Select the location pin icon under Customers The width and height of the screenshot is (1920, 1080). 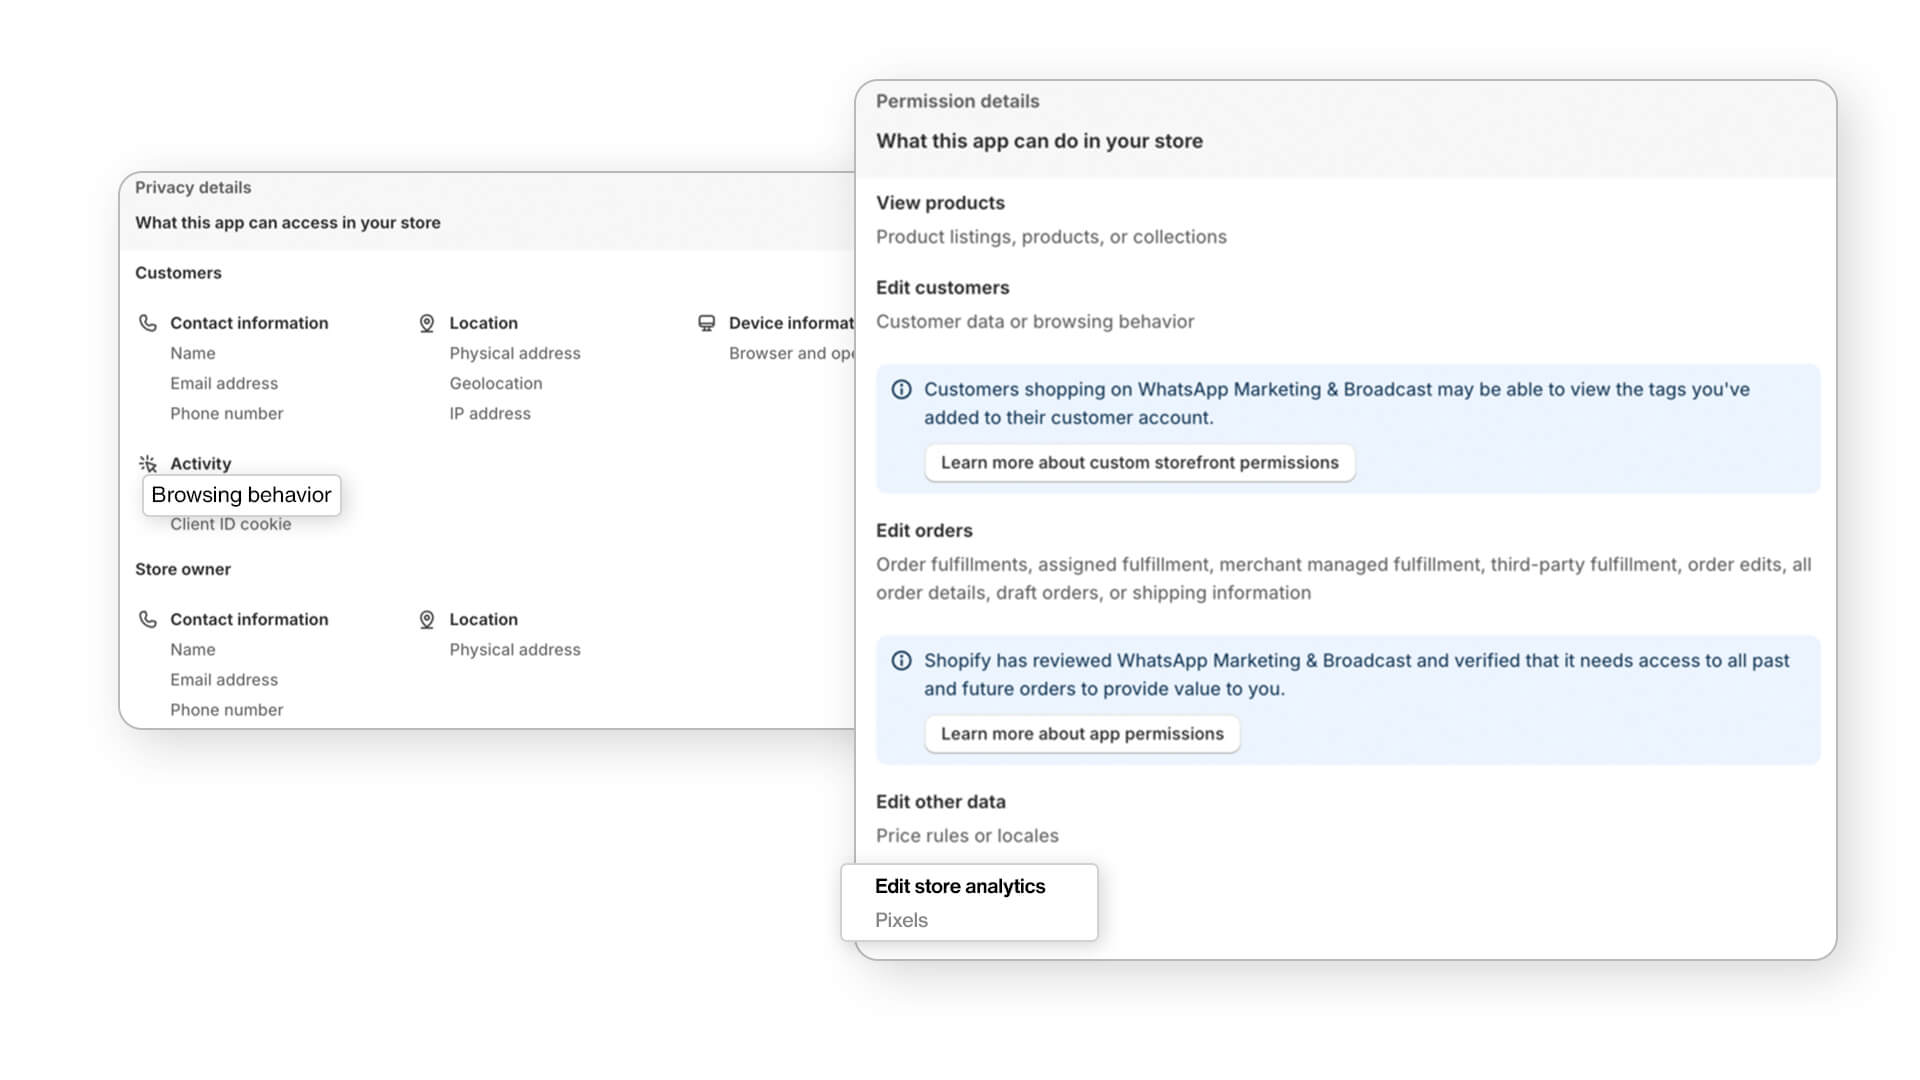pyautogui.click(x=426, y=322)
